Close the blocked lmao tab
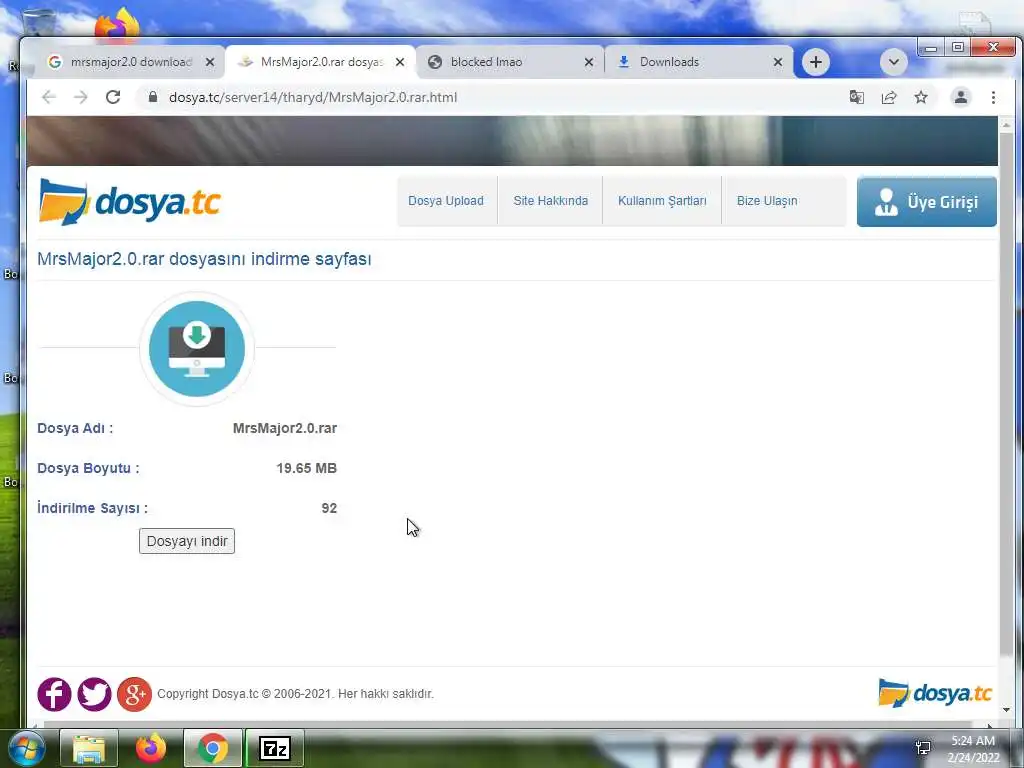1024x768 pixels. [x=588, y=62]
